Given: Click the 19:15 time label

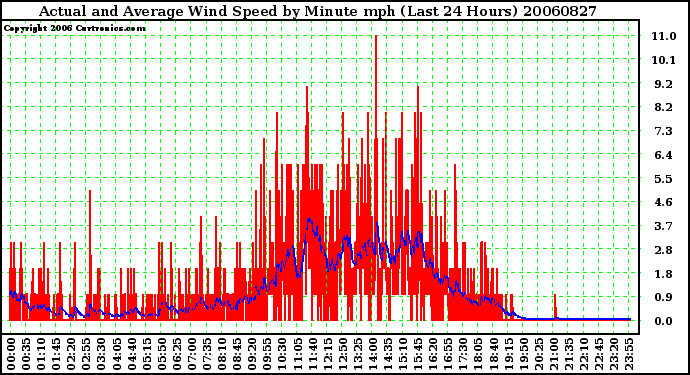Looking at the screenshot, I should (x=509, y=354).
